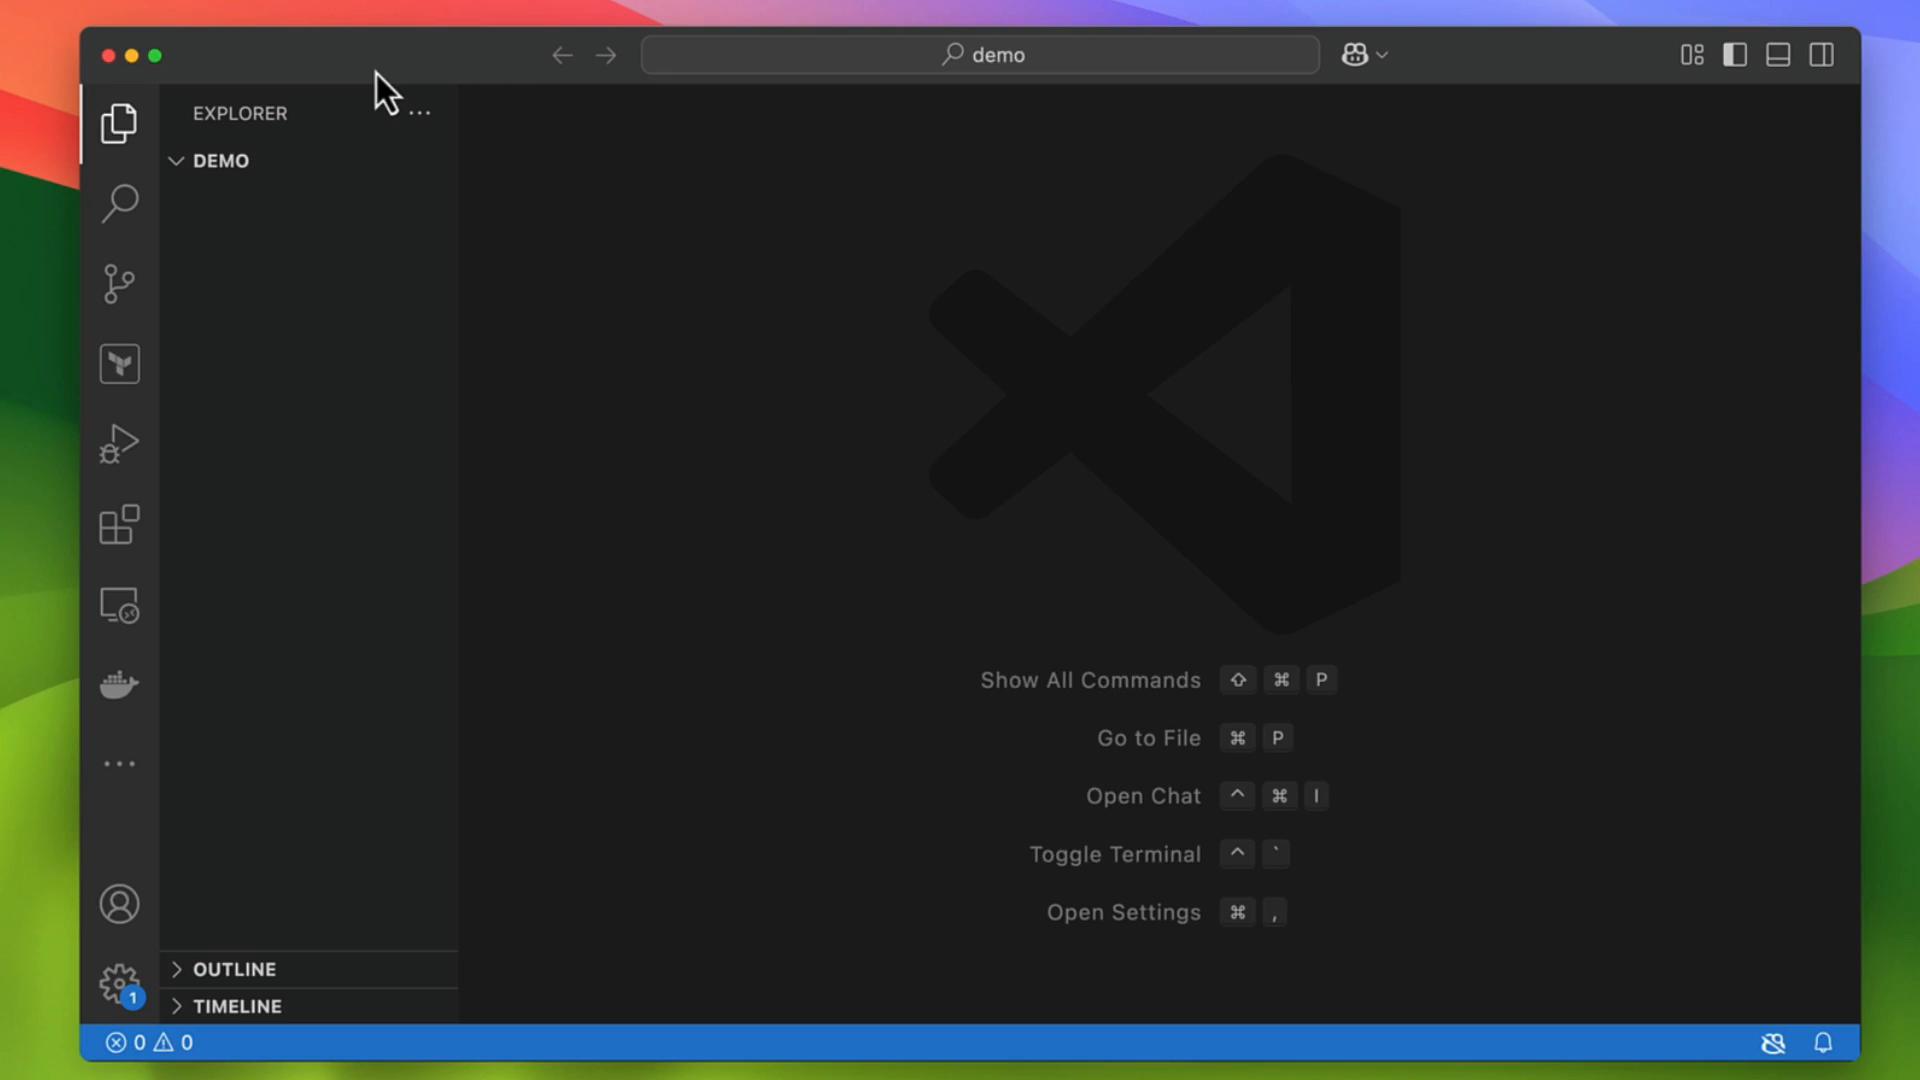1920x1080 pixels.
Task: Expand the TIMELINE section
Action: [308, 1006]
